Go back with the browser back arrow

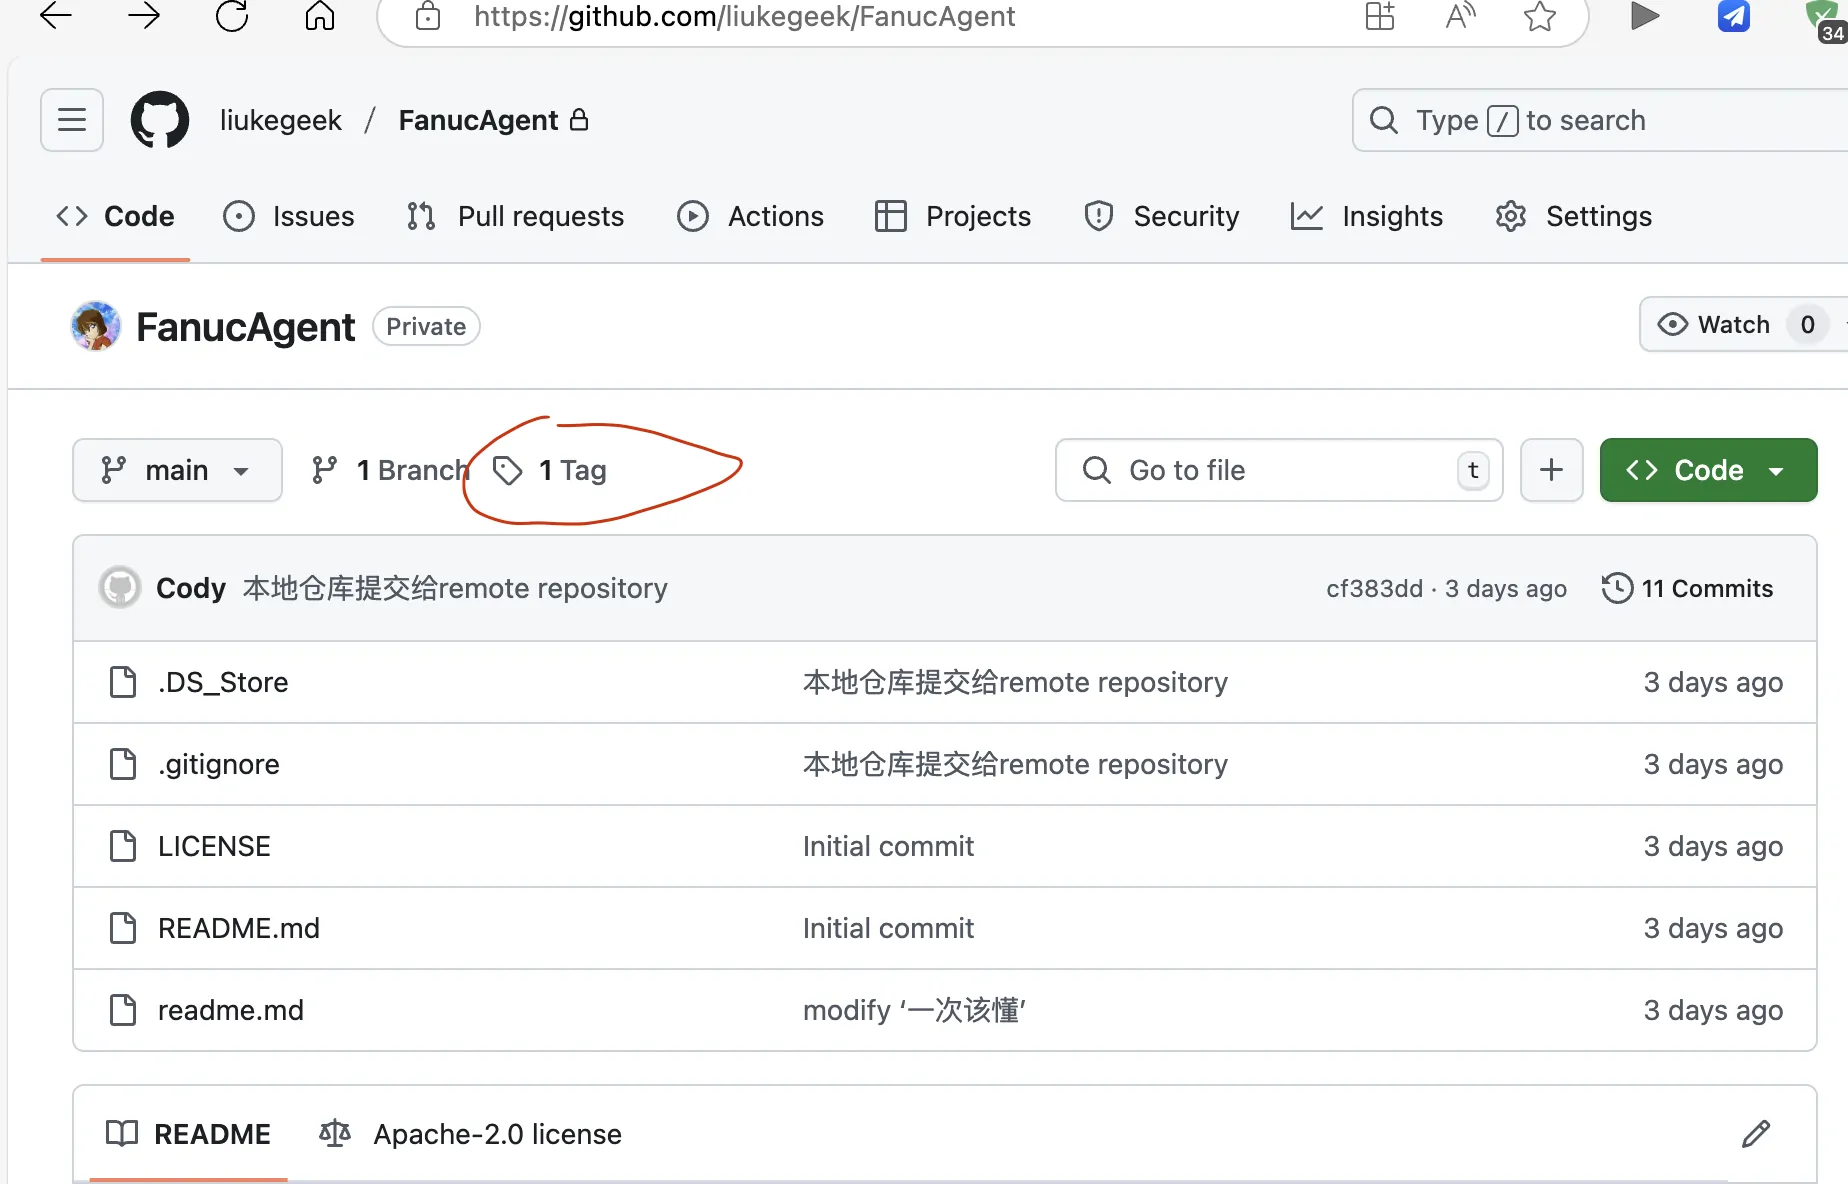pyautogui.click(x=56, y=15)
